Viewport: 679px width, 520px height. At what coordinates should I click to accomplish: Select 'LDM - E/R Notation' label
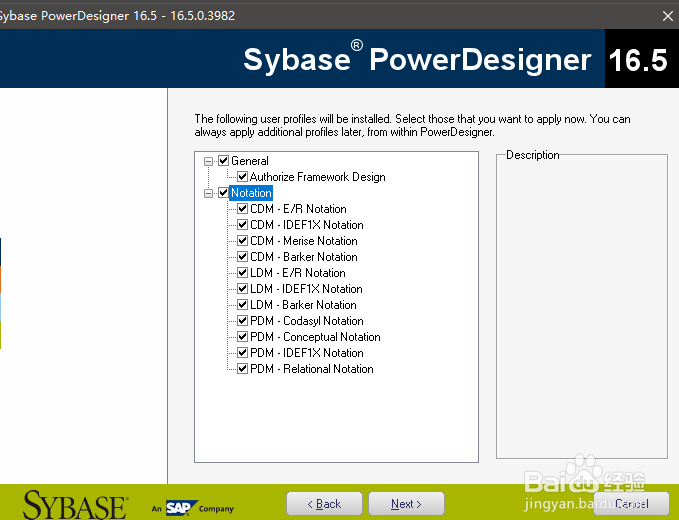pos(298,273)
